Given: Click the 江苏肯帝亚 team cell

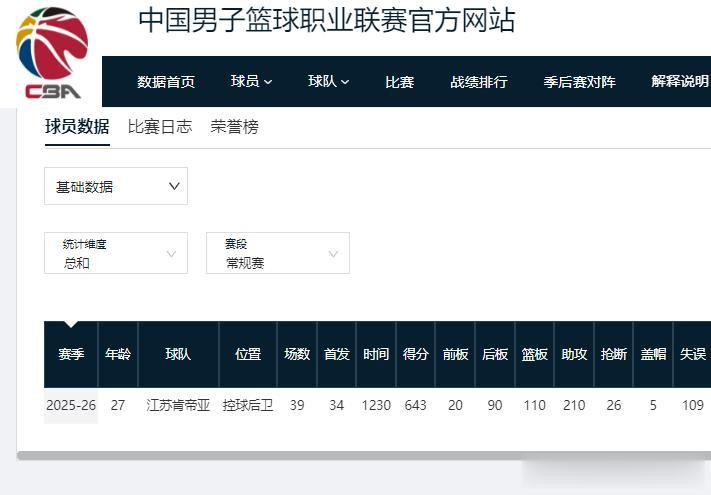Looking at the screenshot, I should click(x=178, y=406).
